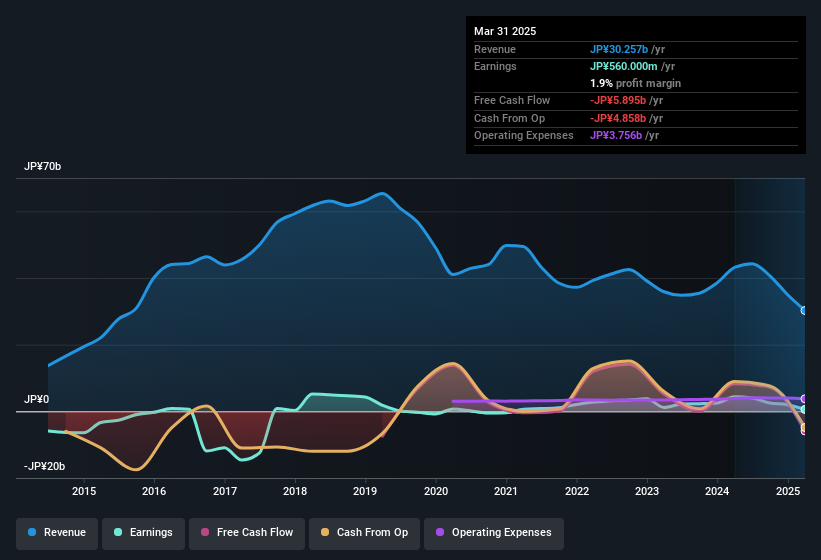Image resolution: width=821 pixels, height=560 pixels.
Task: Click the Revenue row label in tooltip
Action: point(495,49)
